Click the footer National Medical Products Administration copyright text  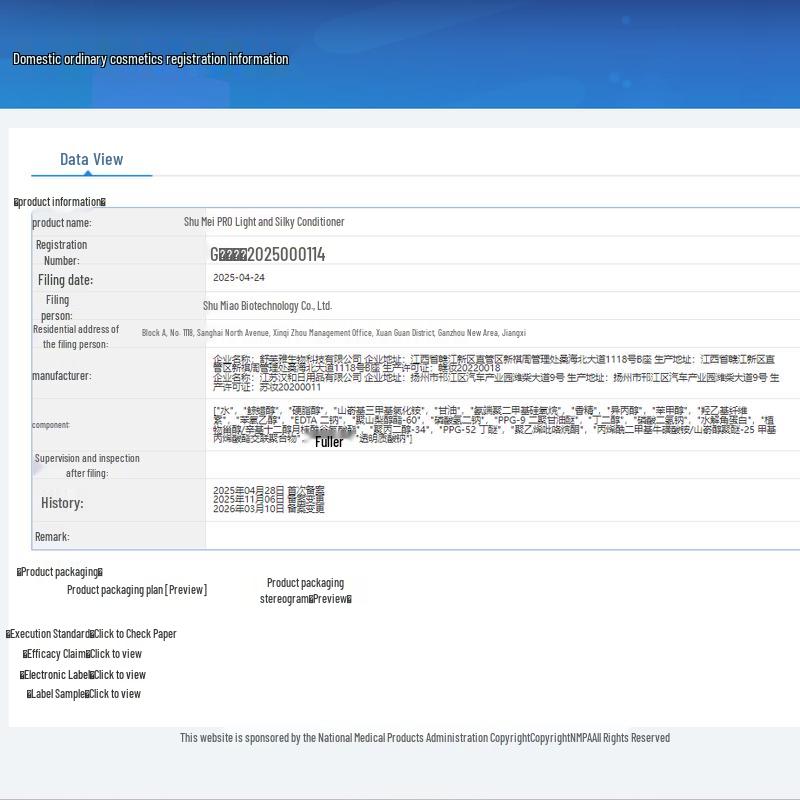424,738
